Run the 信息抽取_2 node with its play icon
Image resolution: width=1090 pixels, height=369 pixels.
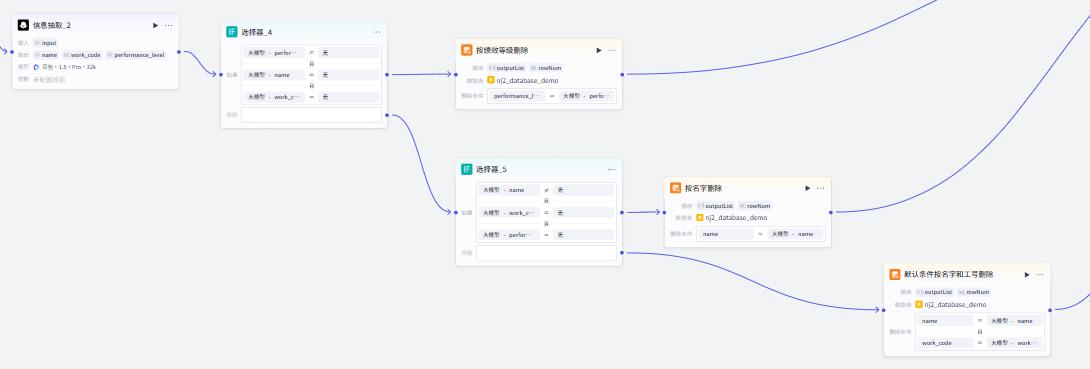click(156, 25)
